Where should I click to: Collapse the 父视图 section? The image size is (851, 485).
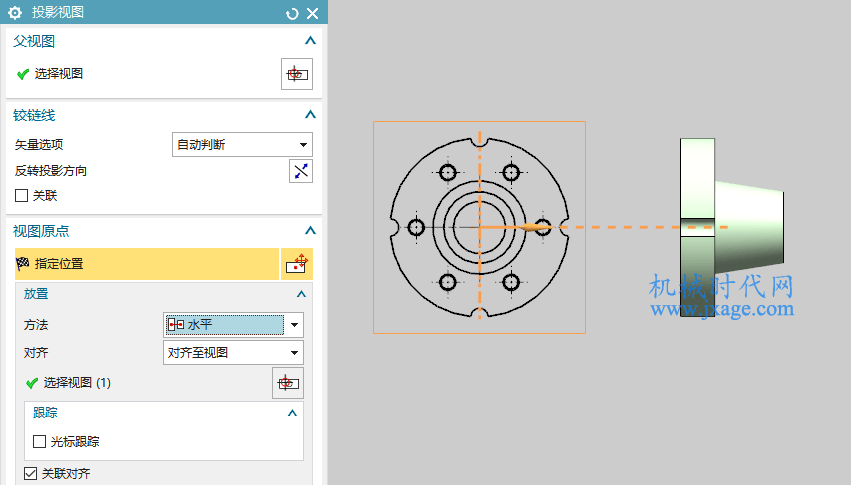(310, 41)
